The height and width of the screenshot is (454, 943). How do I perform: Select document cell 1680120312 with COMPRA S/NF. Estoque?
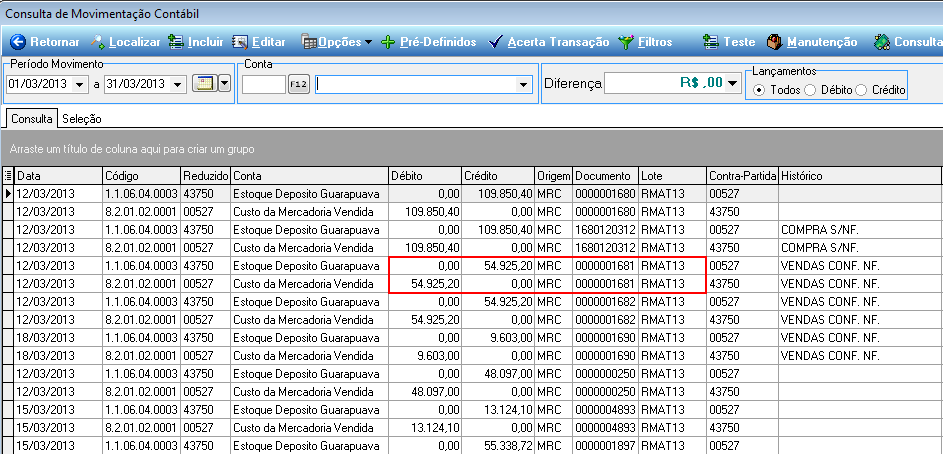(605, 229)
